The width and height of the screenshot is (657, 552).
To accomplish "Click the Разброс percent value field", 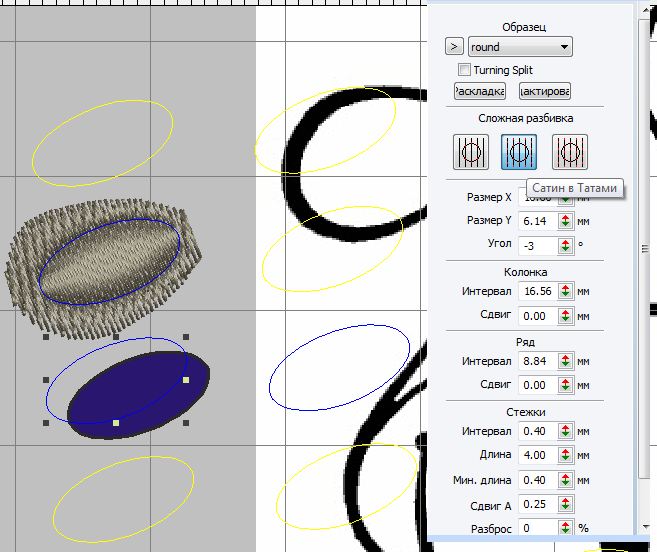I will click(538, 527).
